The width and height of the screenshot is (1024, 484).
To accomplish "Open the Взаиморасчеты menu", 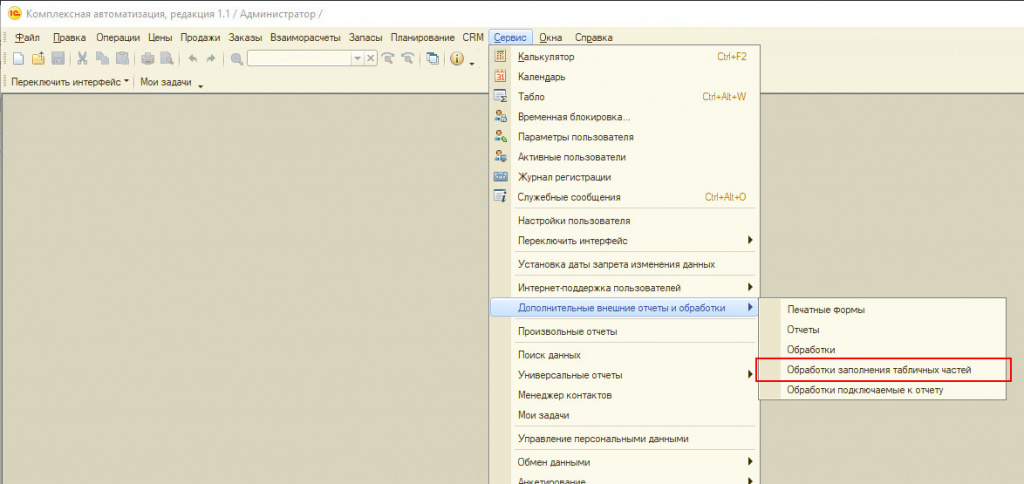I will (x=306, y=38).
